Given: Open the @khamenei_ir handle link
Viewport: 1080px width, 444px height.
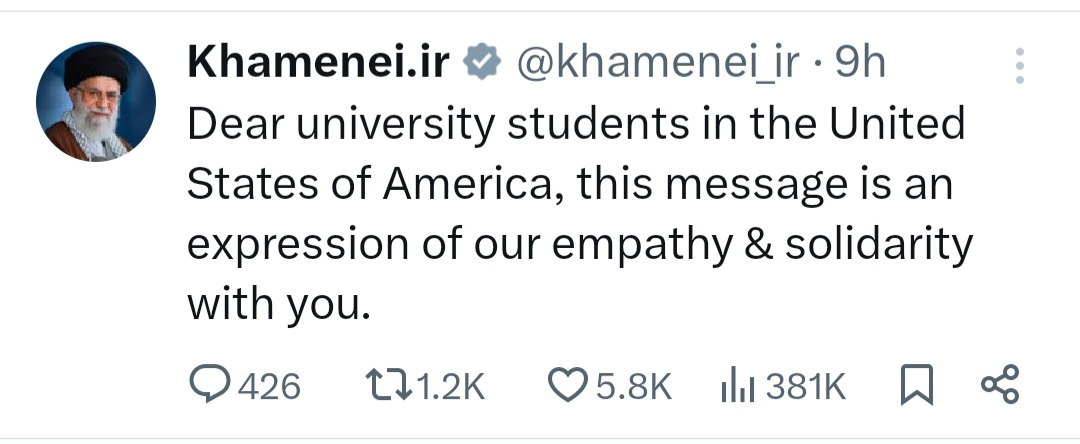Looking at the screenshot, I should [x=656, y=66].
